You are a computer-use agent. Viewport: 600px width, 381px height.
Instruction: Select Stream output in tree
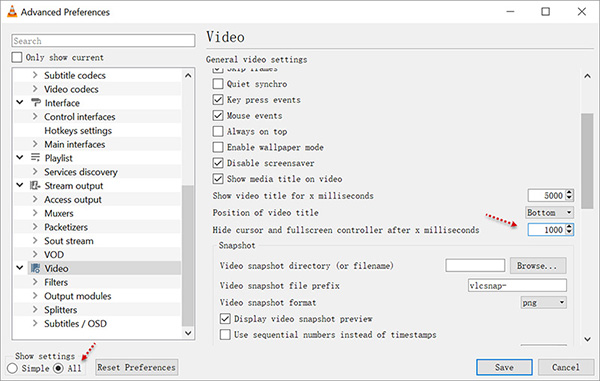(x=74, y=186)
